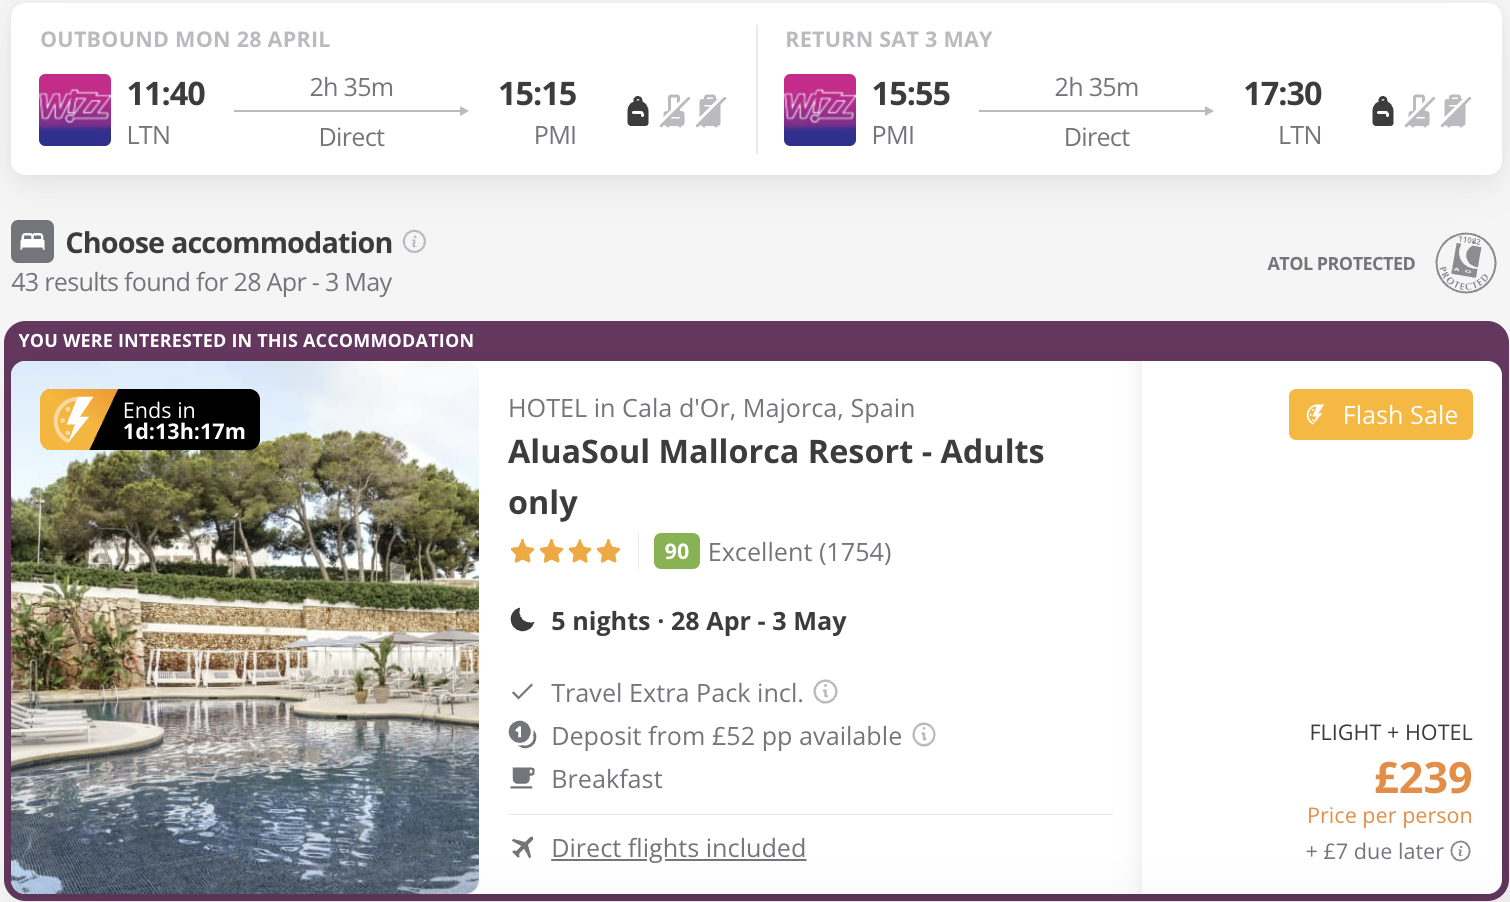This screenshot has width=1510, height=902.
Task: Click the outbound small bag included icon
Action: click(638, 111)
